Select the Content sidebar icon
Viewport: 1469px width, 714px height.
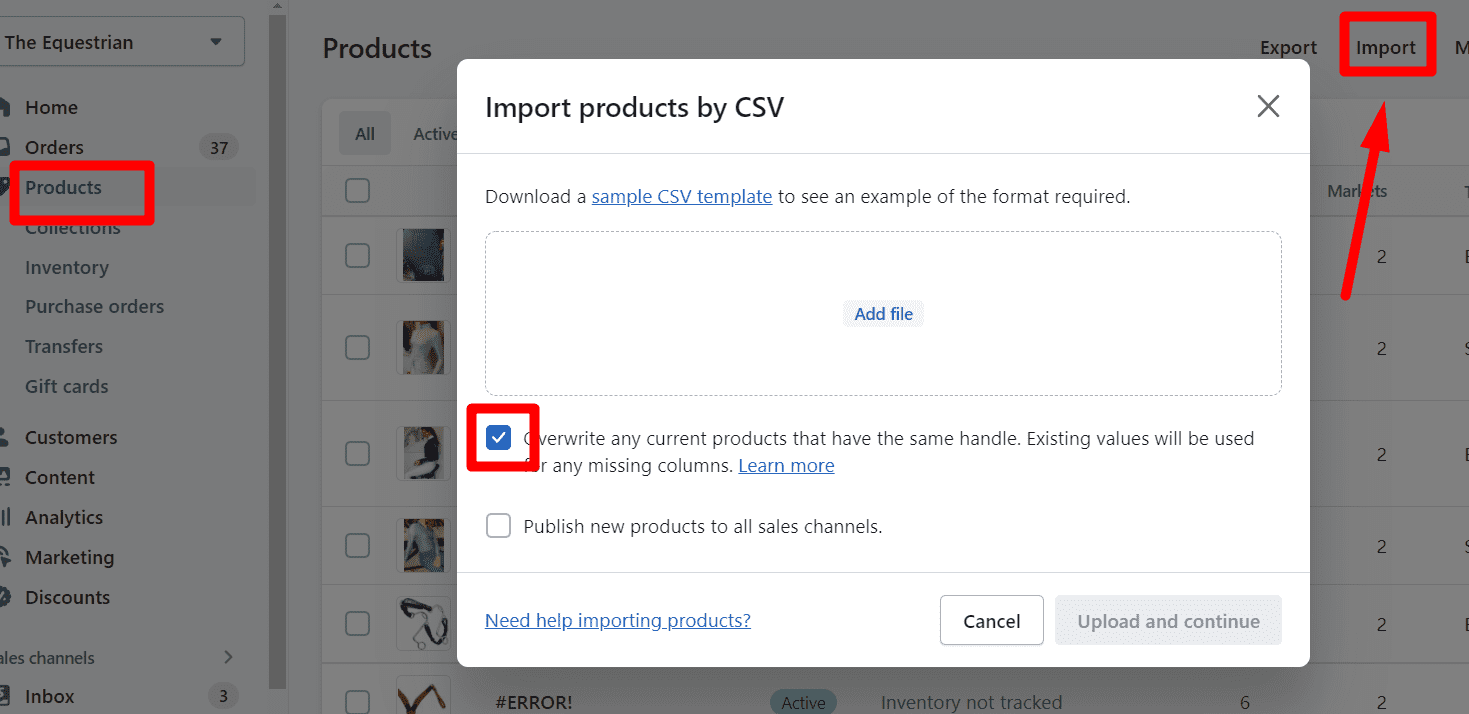pyautogui.click(x=4, y=477)
